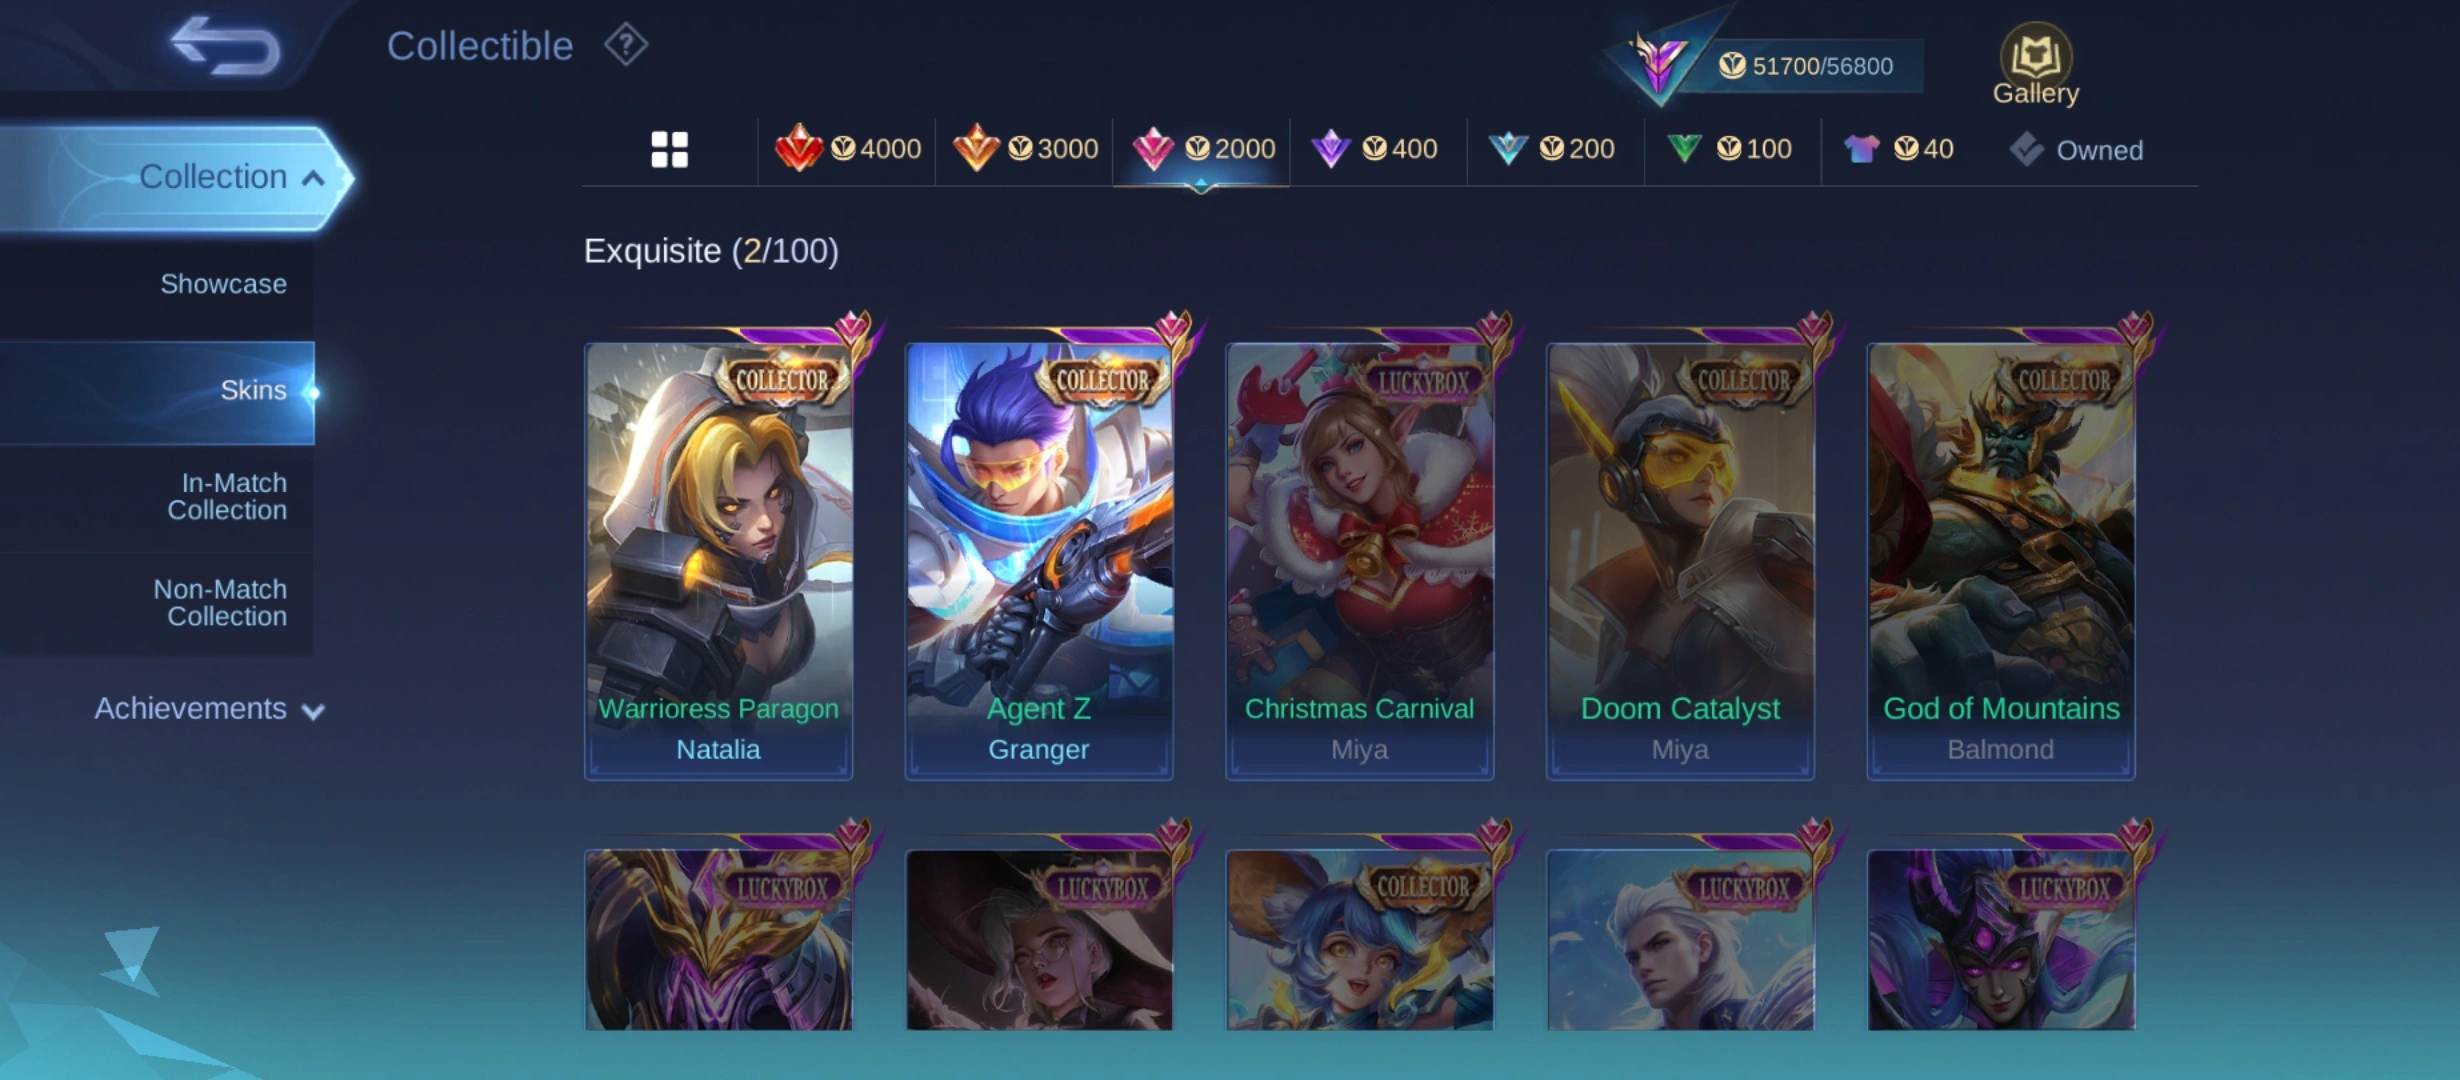Open God of Mountains Balmond skin card
Screen dimensions: 2460x1080
[x=2000, y=560]
